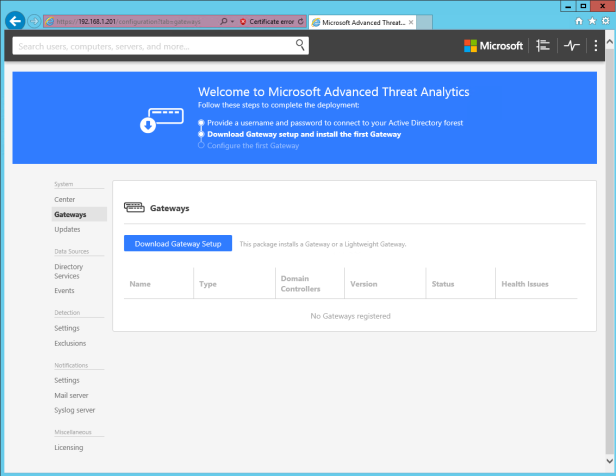Image resolution: width=616 pixels, height=476 pixels.
Task: Click the Version column header
Action: tap(363, 284)
